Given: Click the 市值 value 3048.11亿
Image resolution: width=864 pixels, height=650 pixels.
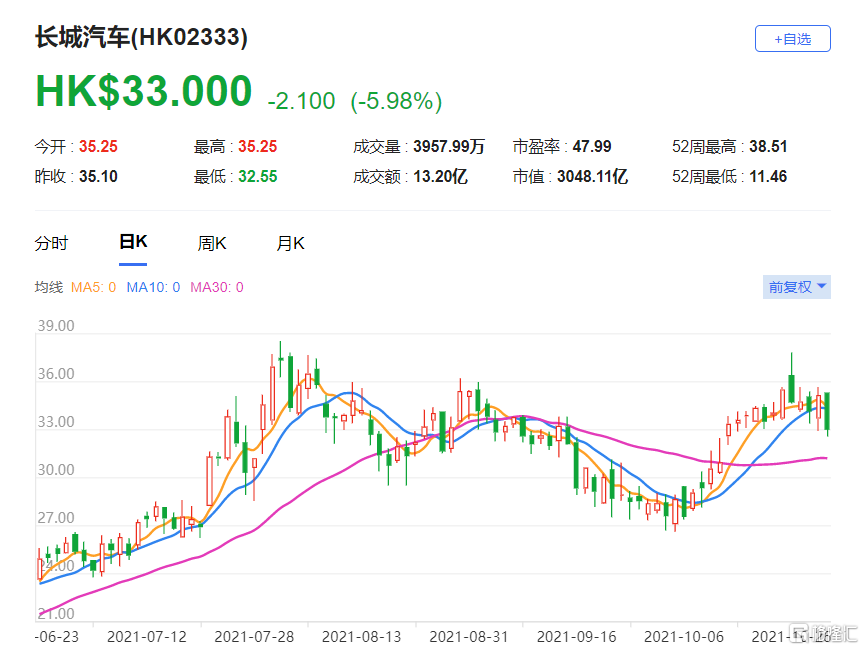Looking at the screenshot, I should (x=592, y=176).
